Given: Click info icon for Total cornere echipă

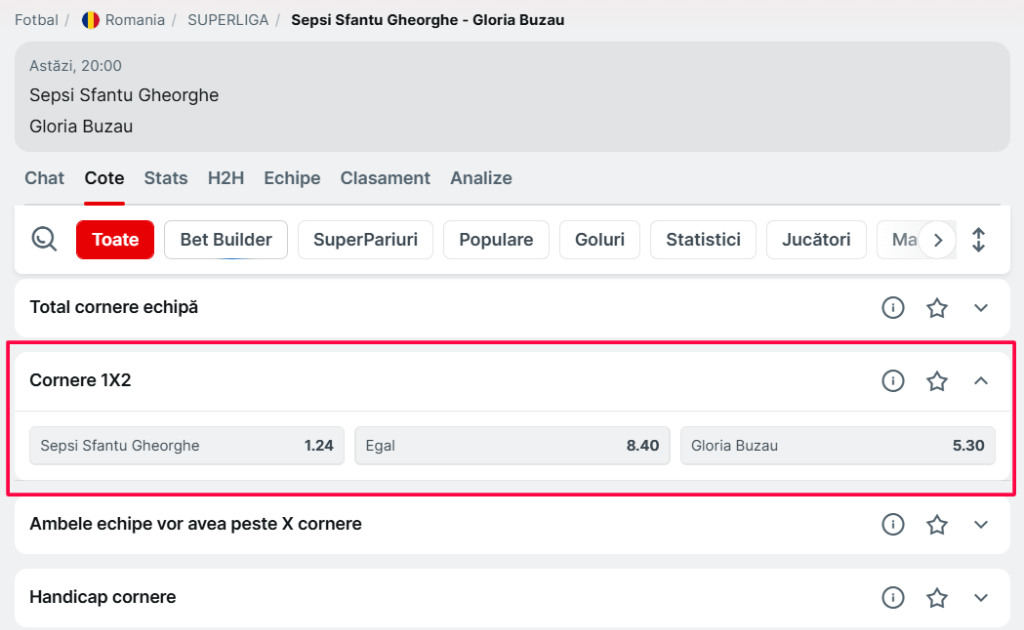Looking at the screenshot, I should (893, 307).
